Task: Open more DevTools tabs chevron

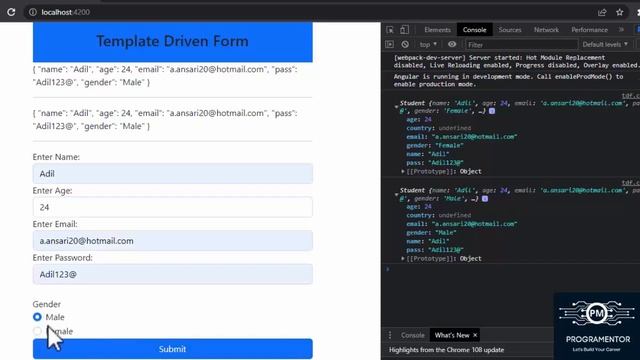Action: [x=621, y=29]
